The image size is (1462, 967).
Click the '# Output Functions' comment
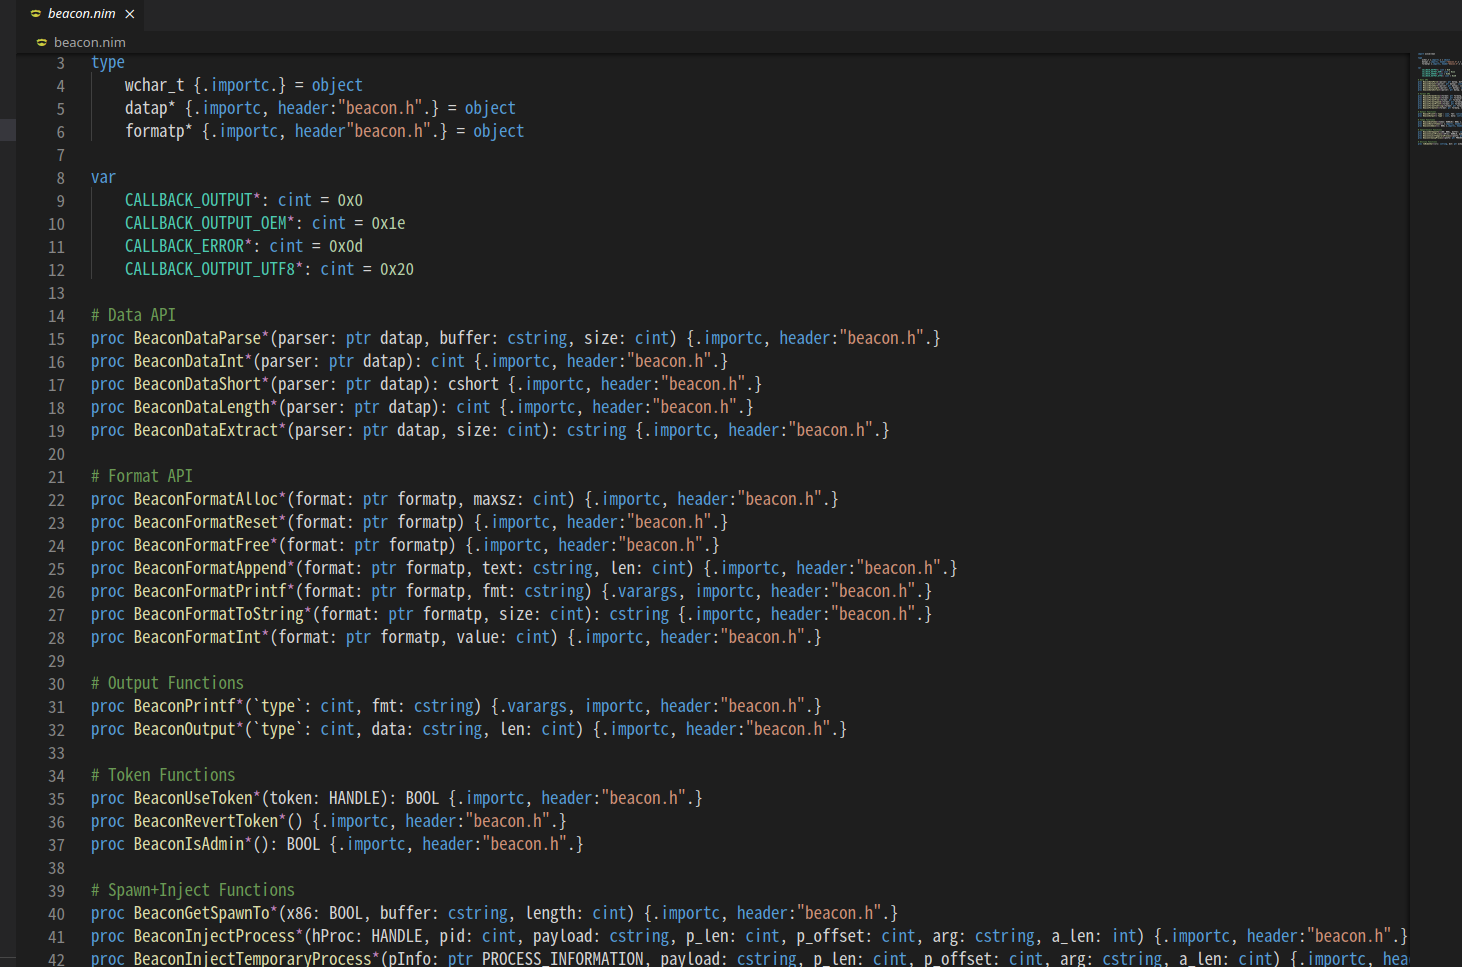point(167,683)
